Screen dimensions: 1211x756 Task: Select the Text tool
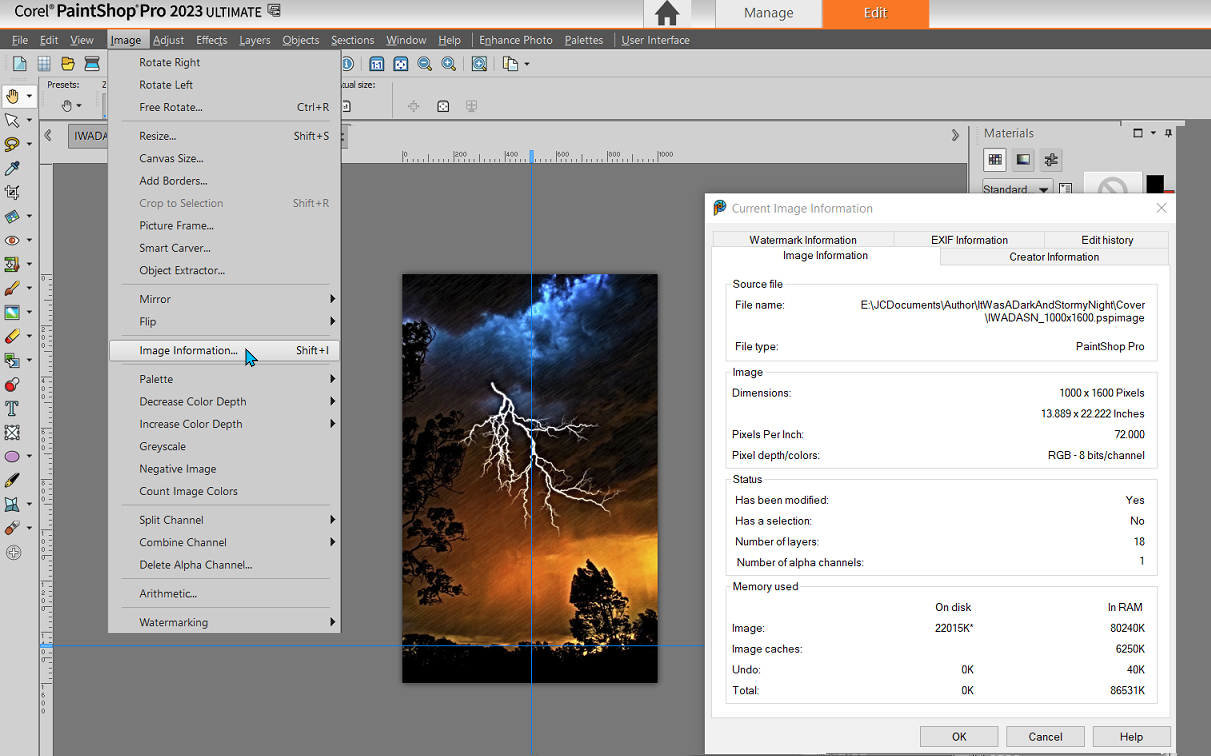(x=13, y=408)
